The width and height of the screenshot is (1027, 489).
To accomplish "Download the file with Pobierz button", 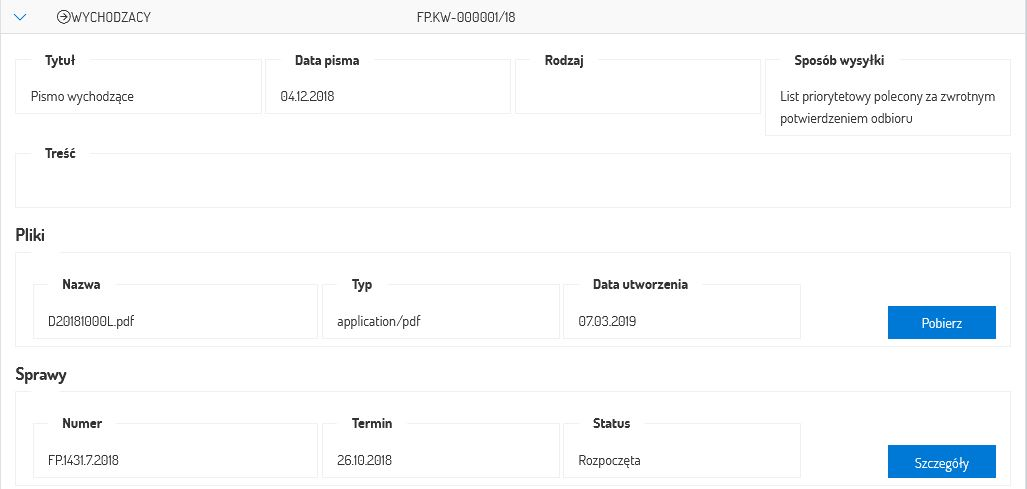I will click(941, 323).
